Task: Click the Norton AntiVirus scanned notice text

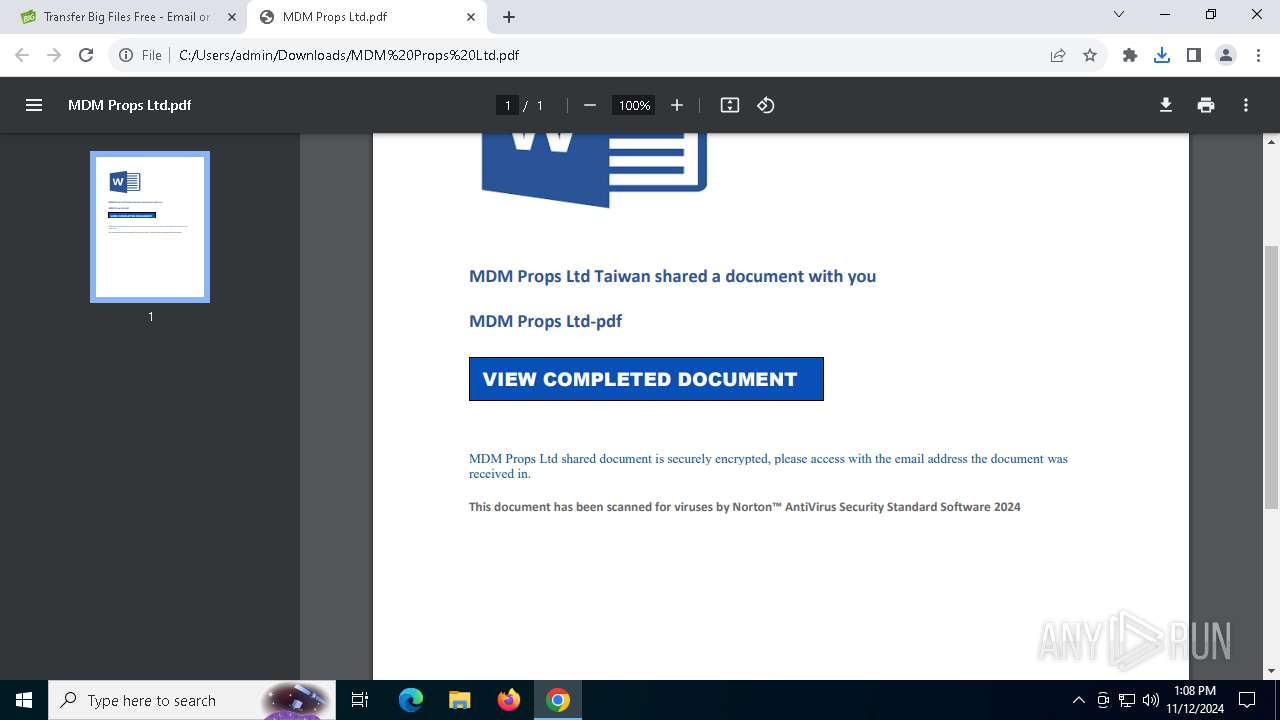Action: click(x=745, y=507)
